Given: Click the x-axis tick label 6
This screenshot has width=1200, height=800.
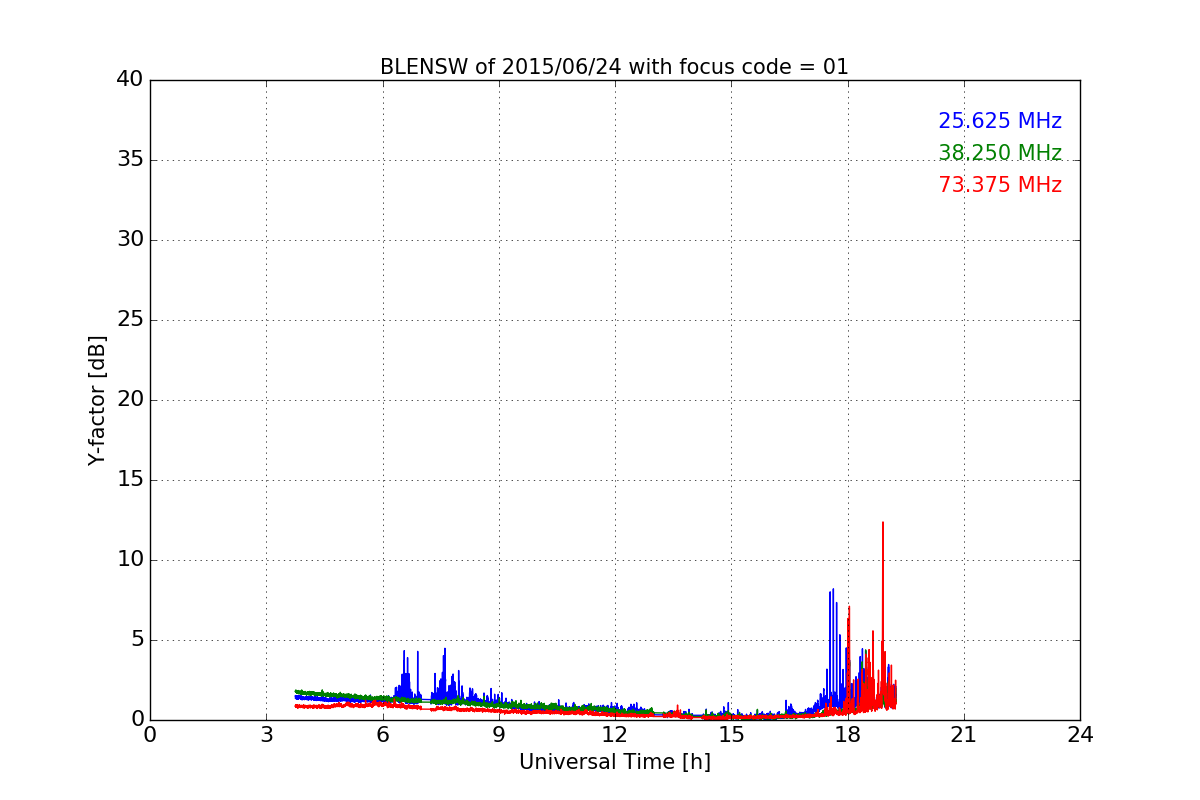Looking at the screenshot, I should pyautogui.click(x=383, y=735).
